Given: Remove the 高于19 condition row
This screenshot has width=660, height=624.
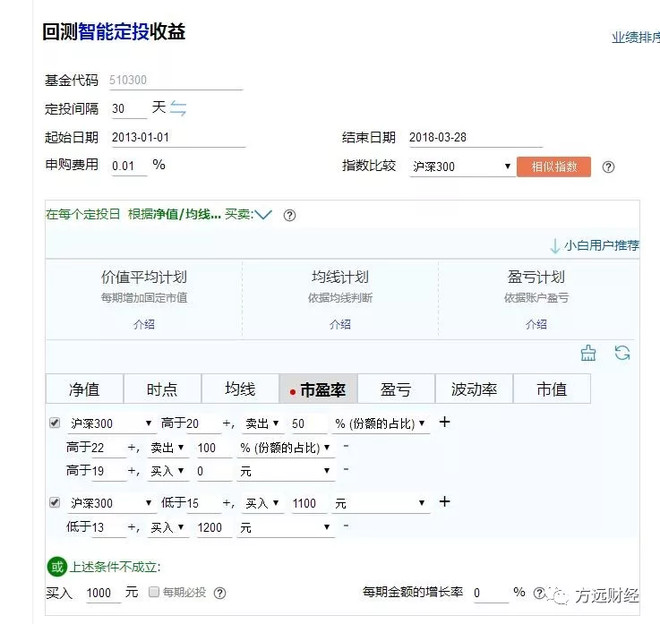Looking at the screenshot, I should coord(346,469).
